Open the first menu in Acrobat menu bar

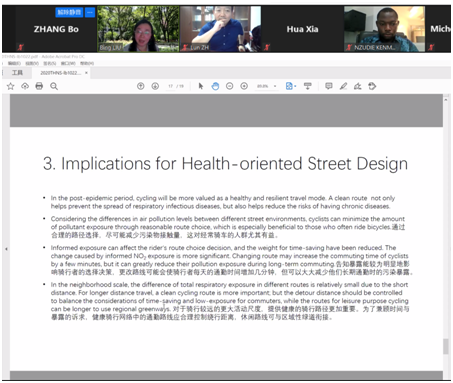14,63
